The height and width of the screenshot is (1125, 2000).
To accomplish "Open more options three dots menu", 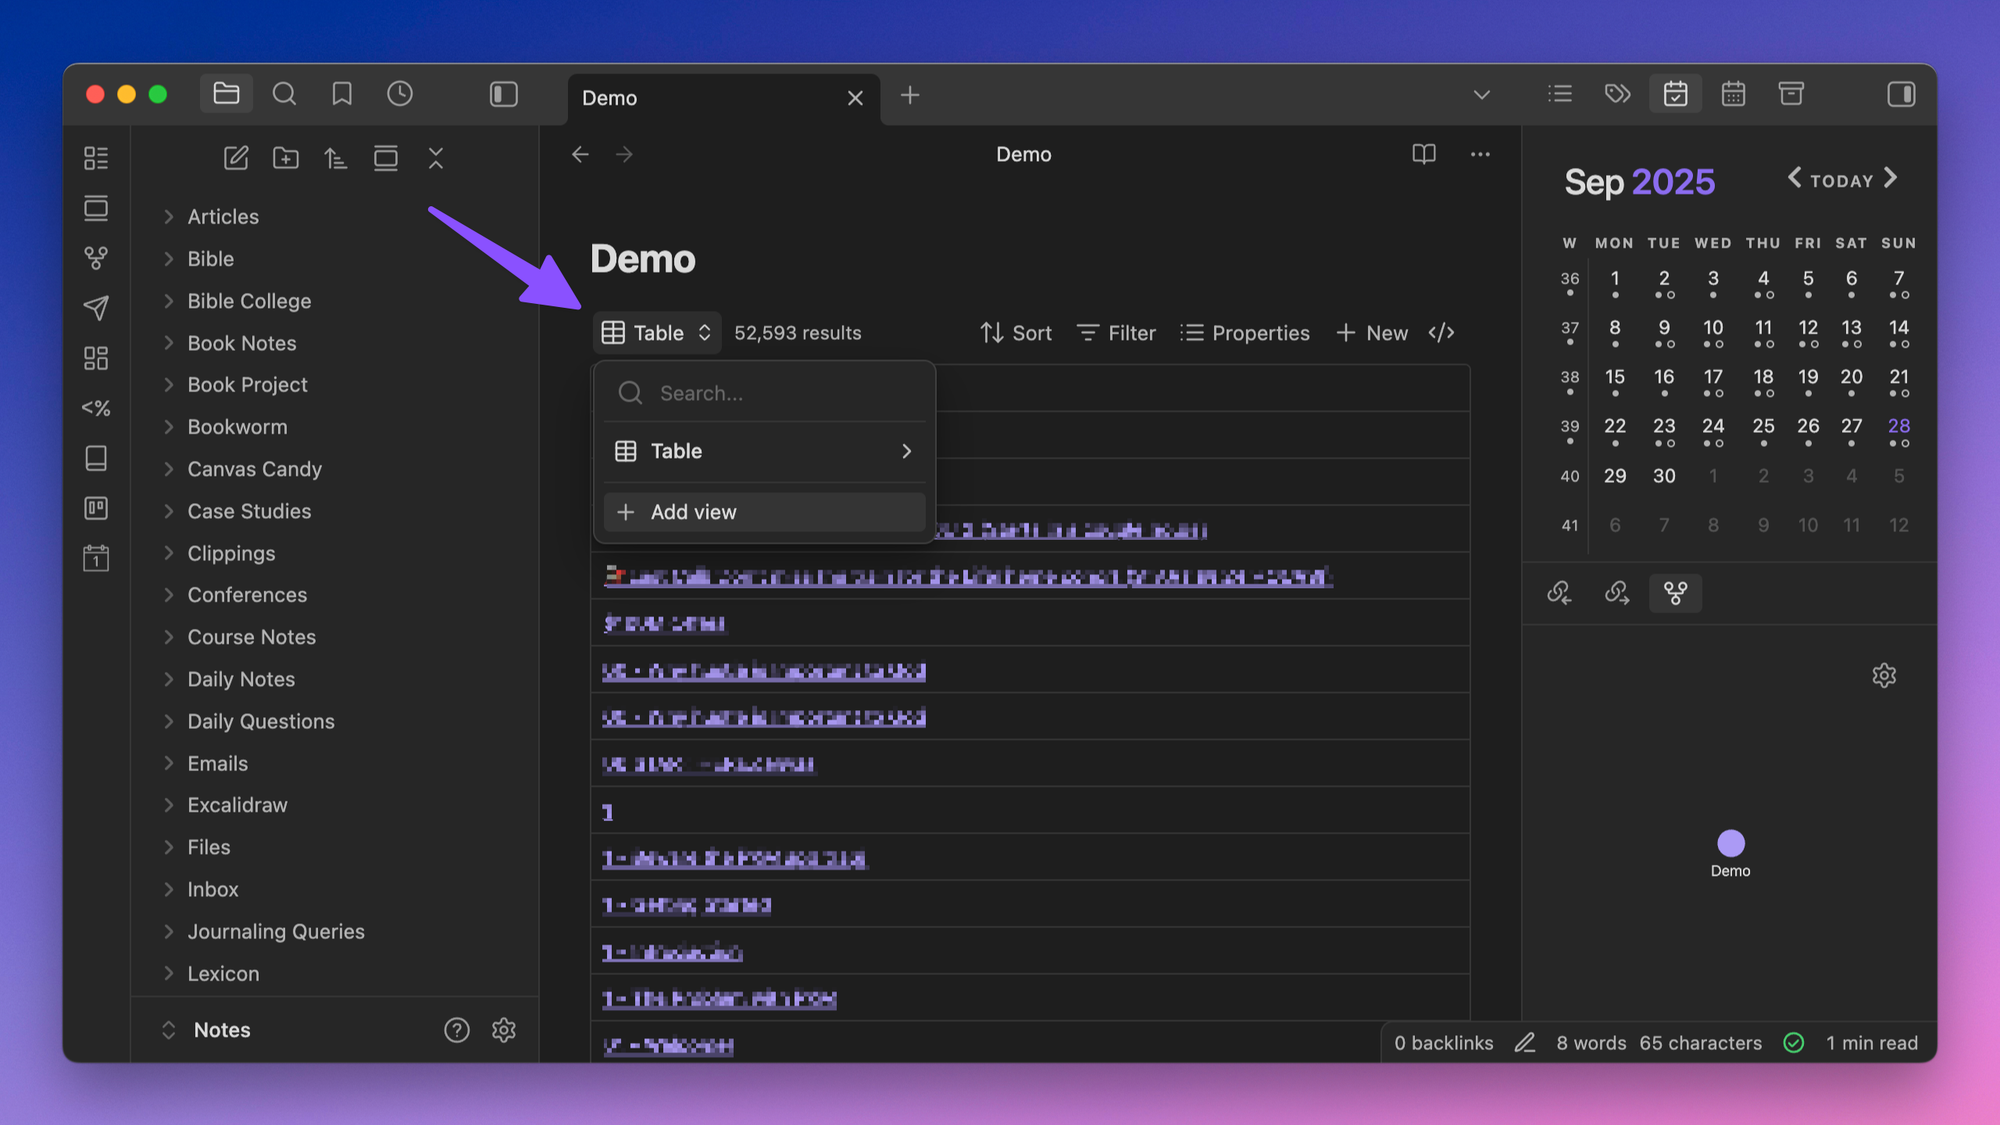I will tap(1480, 154).
